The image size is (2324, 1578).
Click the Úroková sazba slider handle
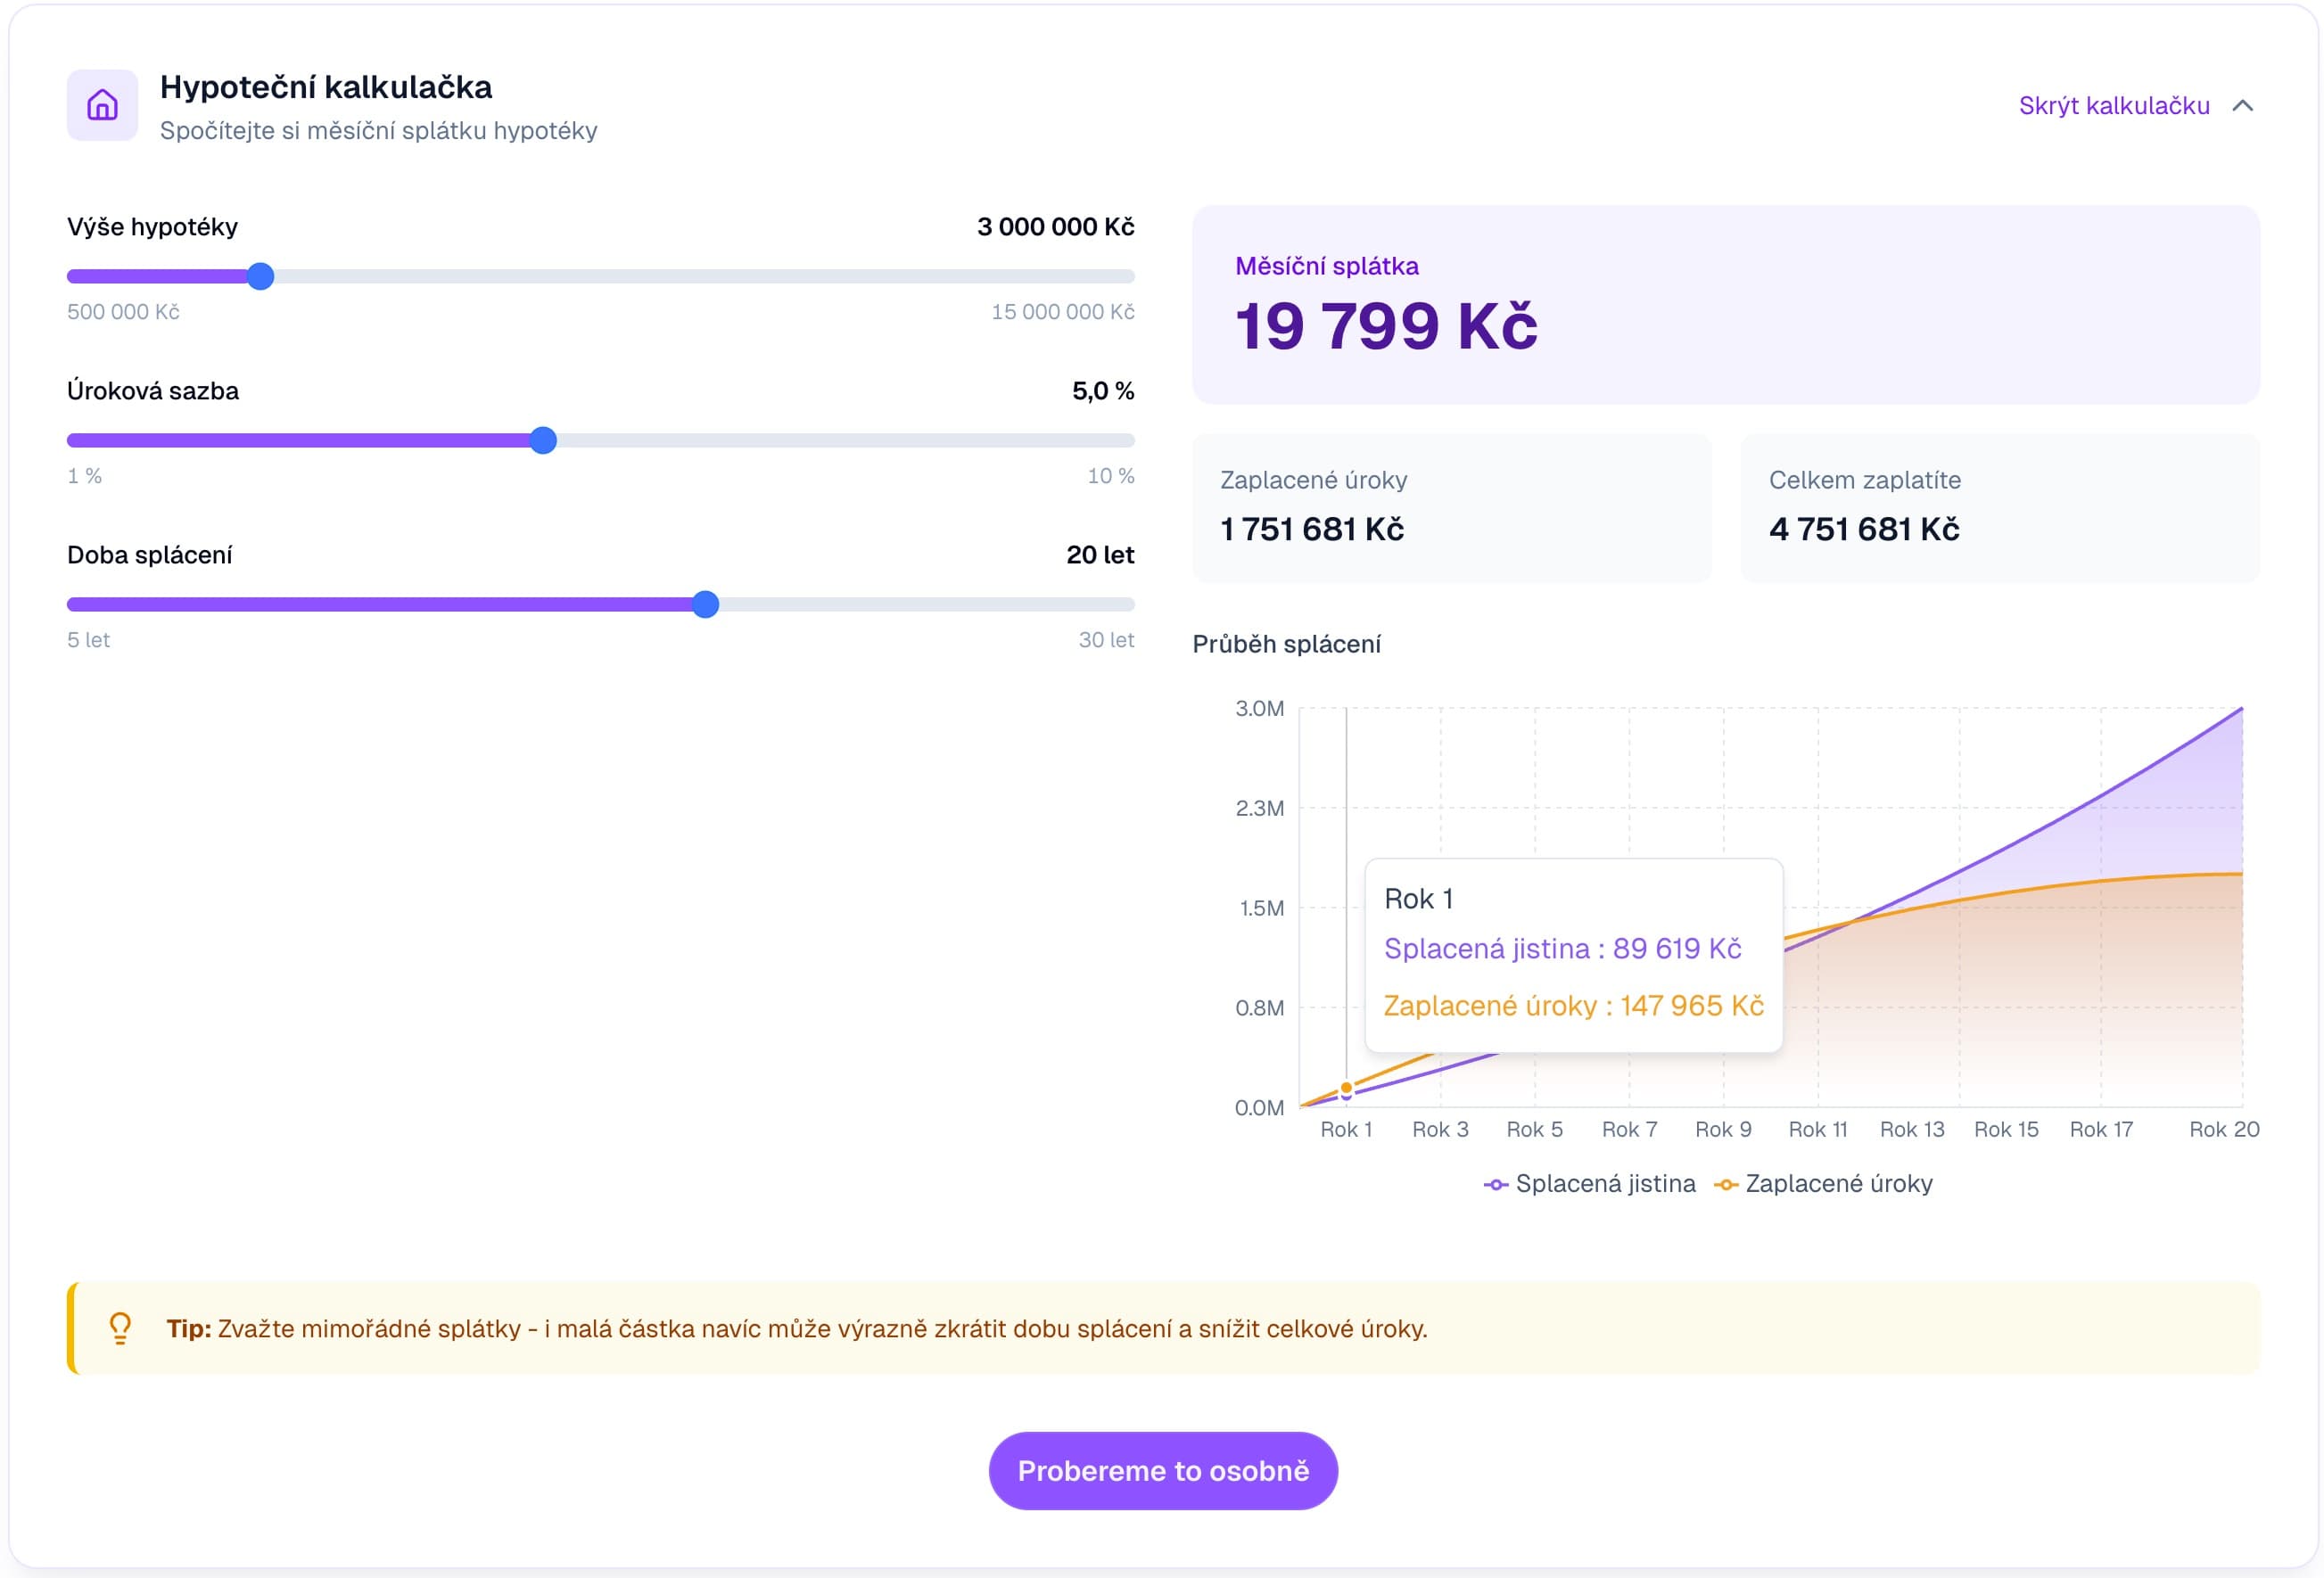[x=543, y=441]
